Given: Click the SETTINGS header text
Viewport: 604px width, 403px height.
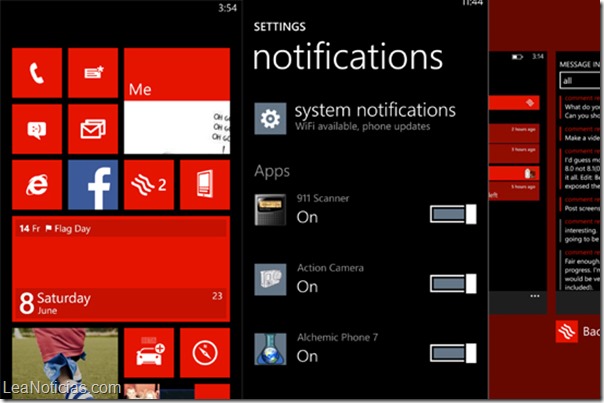Looking at the screenshot, I should (x=280, y=27).
